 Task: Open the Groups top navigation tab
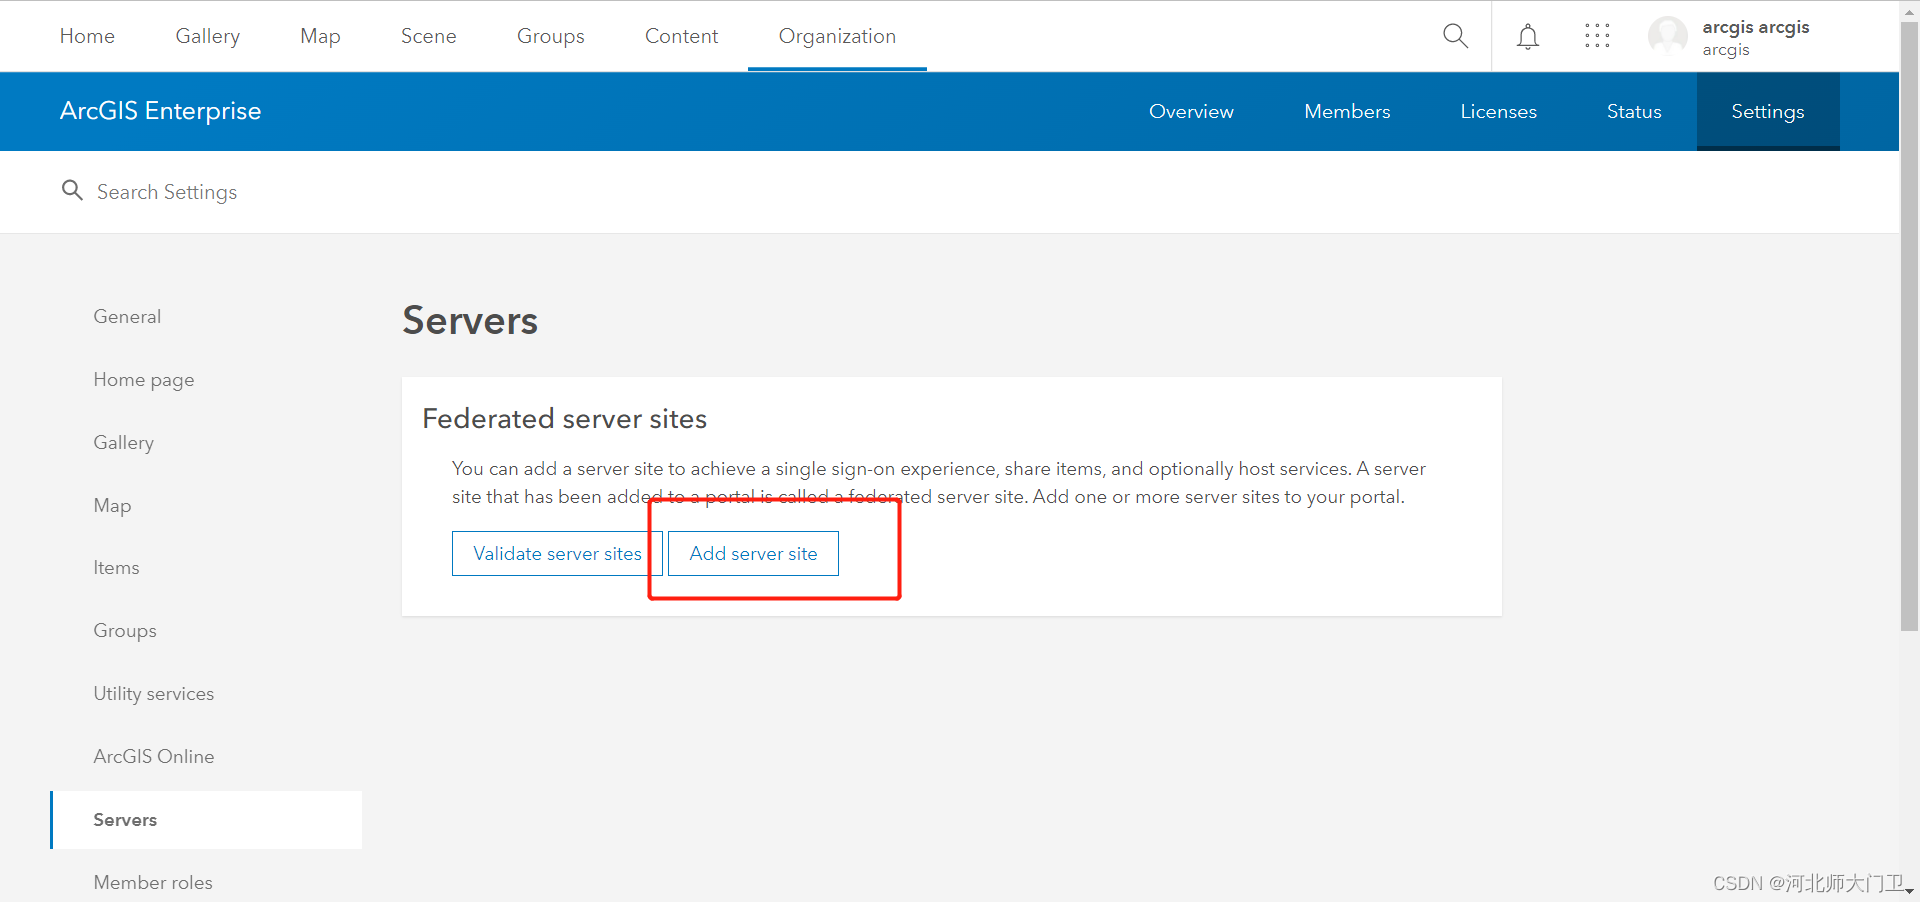(550, 36)
